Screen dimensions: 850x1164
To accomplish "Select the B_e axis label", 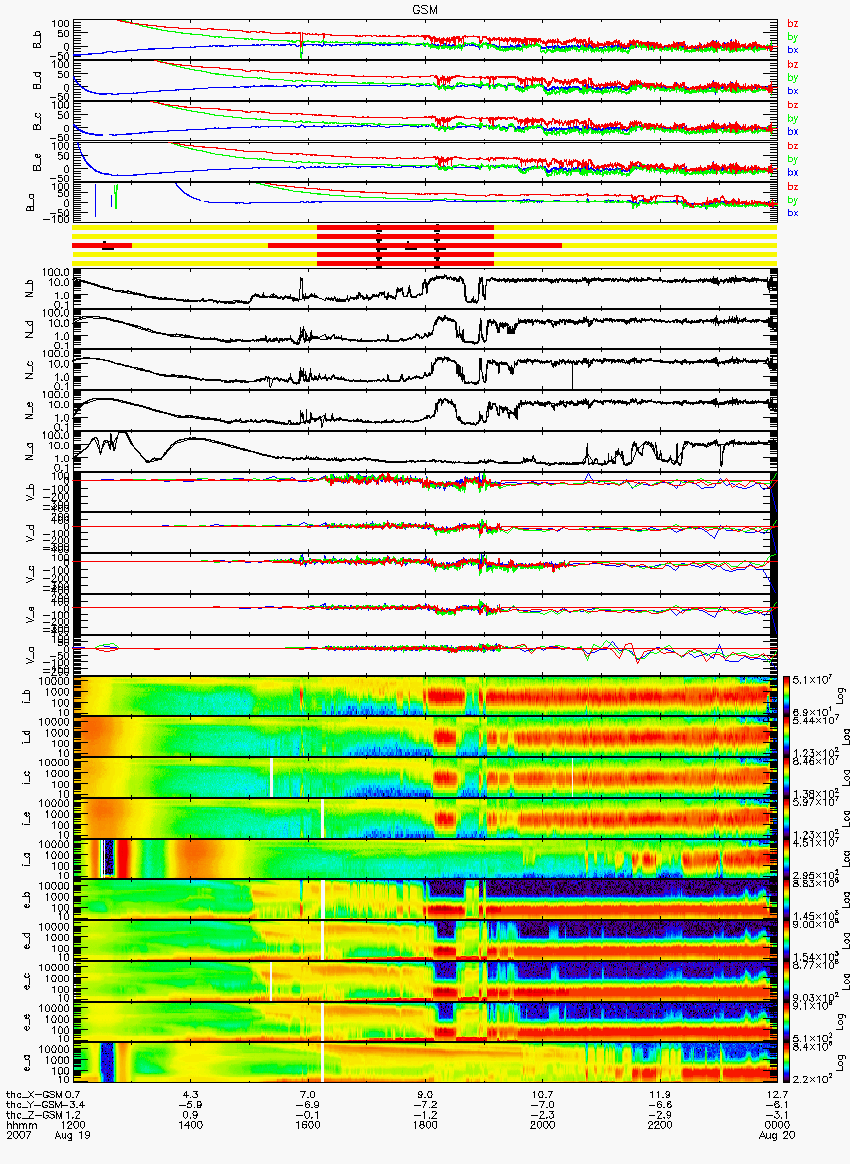I will [x=37, y=163].
